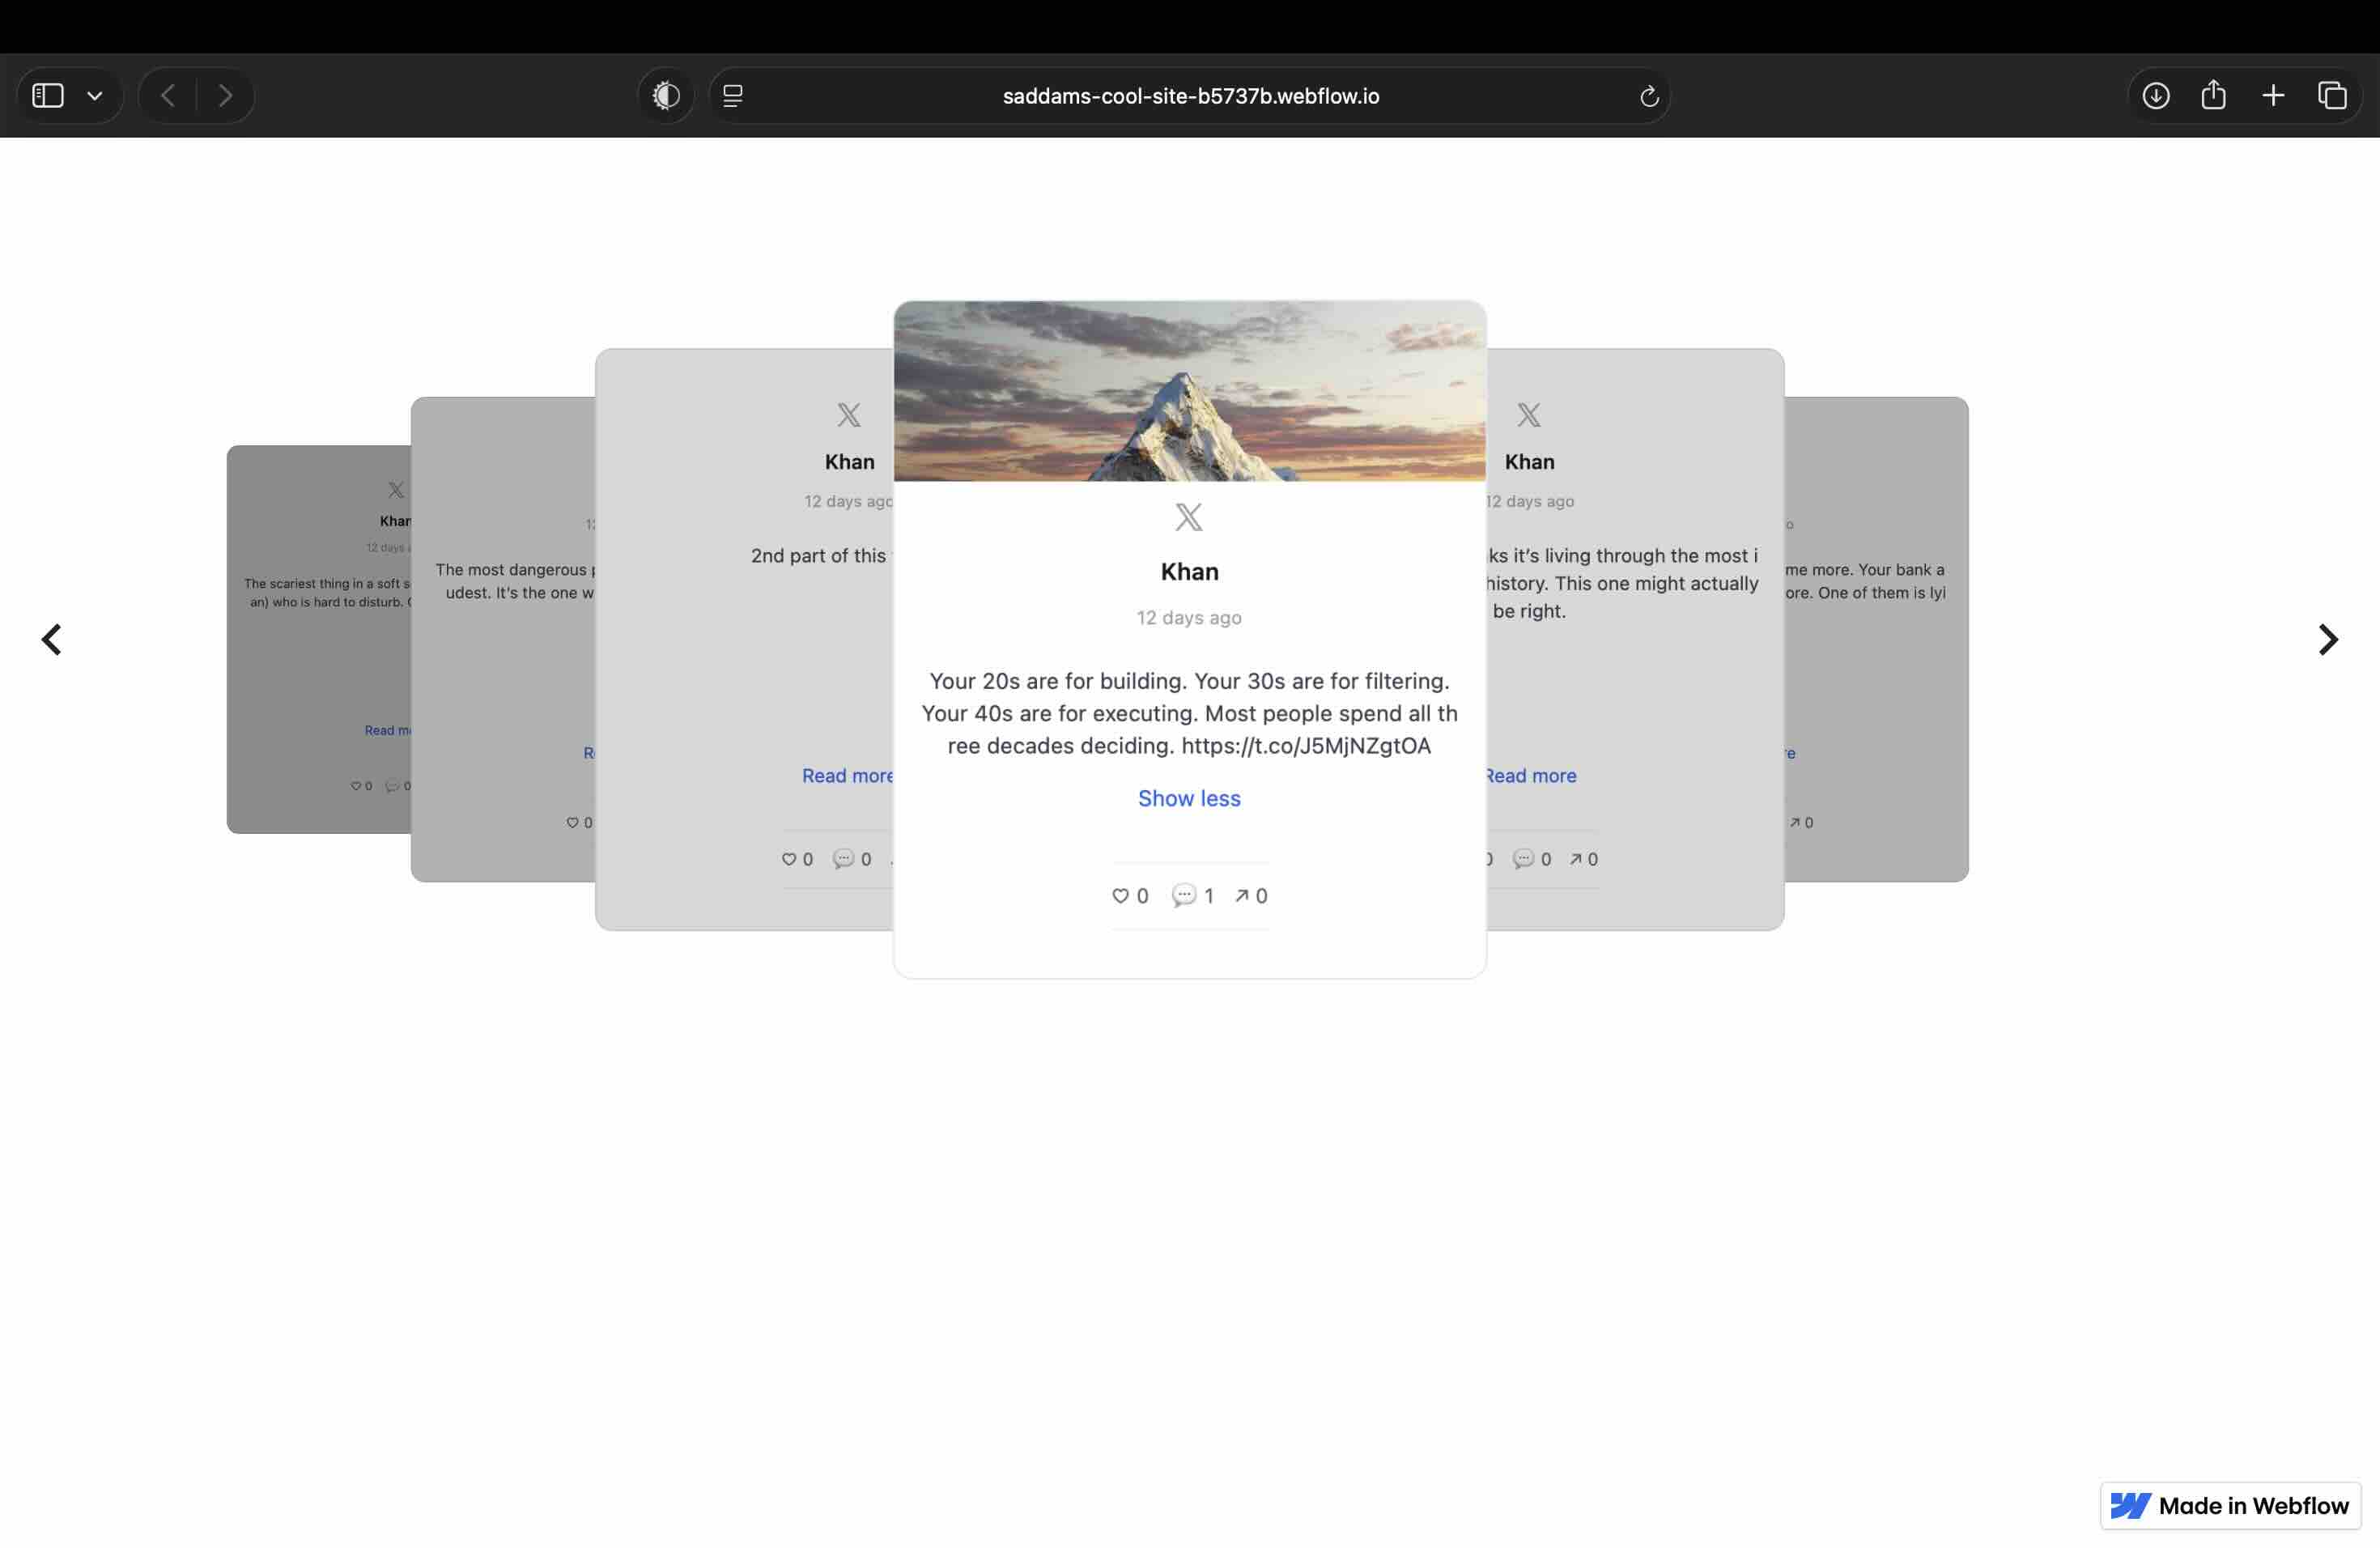Click the heart like icon on center card
The image size is (2380, 1548).
pos(1120,896)
